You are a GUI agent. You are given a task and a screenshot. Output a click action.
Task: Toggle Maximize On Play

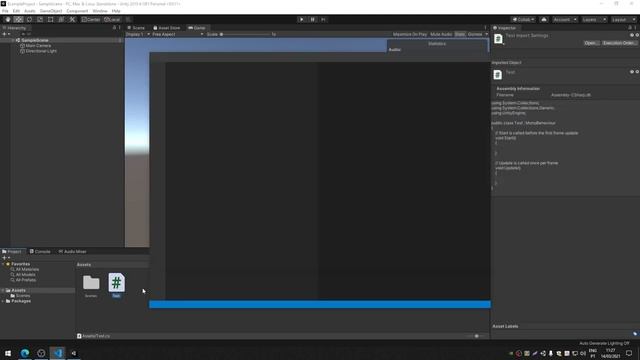coord(410,34)
